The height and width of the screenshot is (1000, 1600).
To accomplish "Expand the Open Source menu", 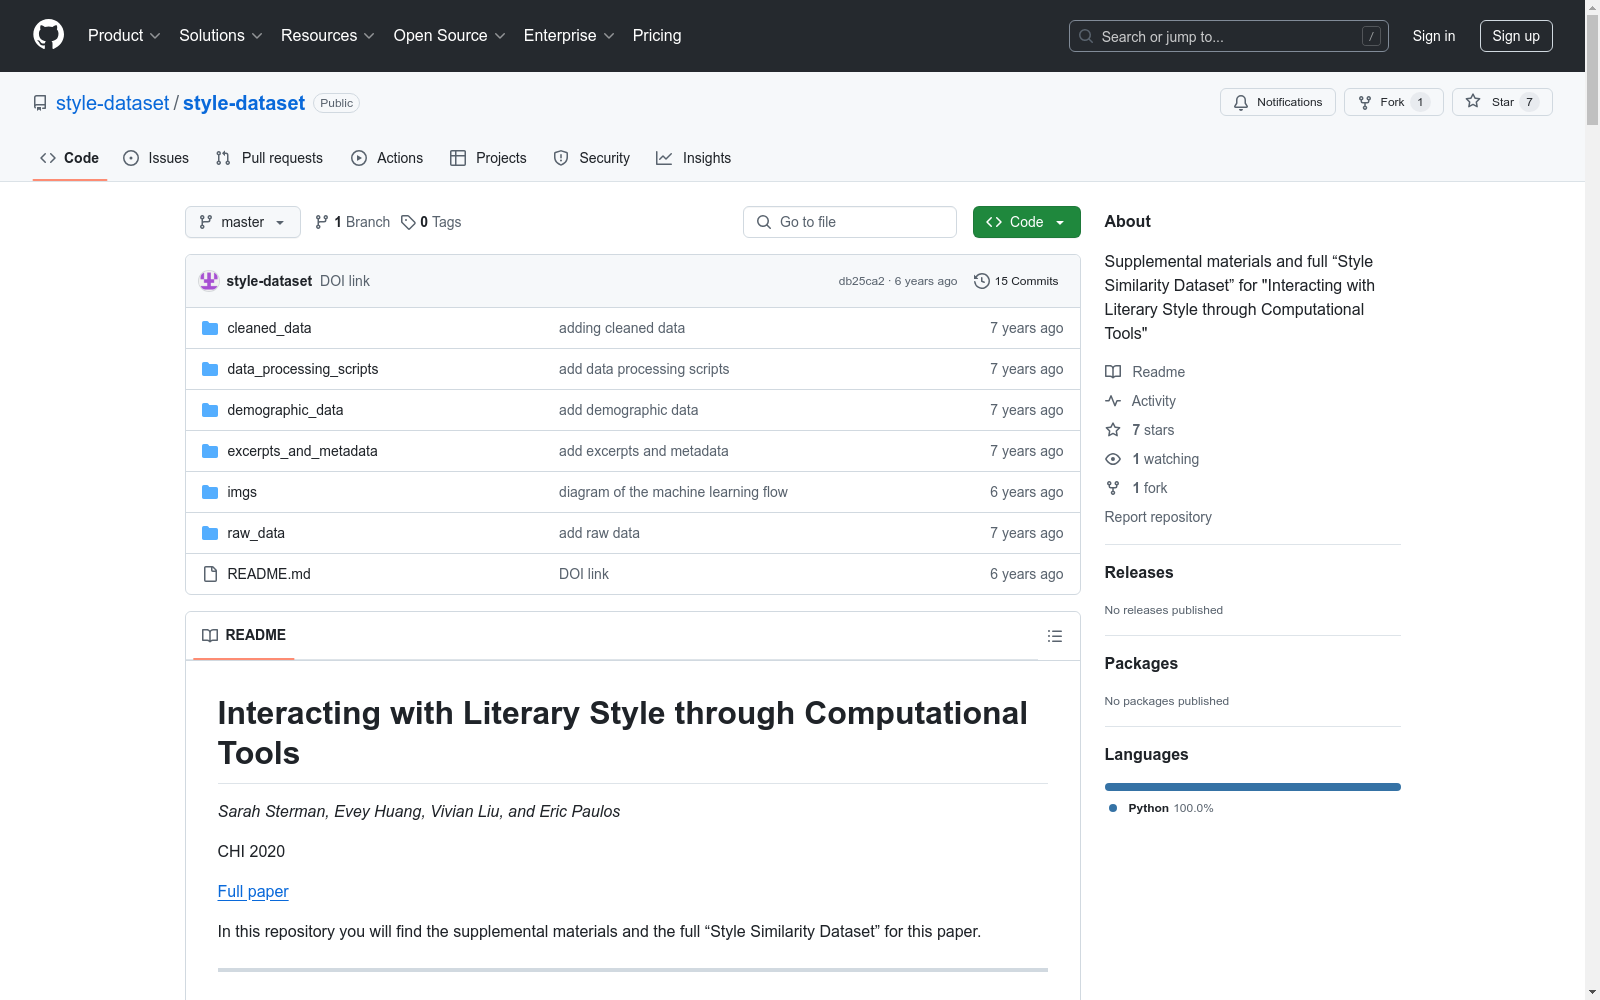I will point(450,36).
